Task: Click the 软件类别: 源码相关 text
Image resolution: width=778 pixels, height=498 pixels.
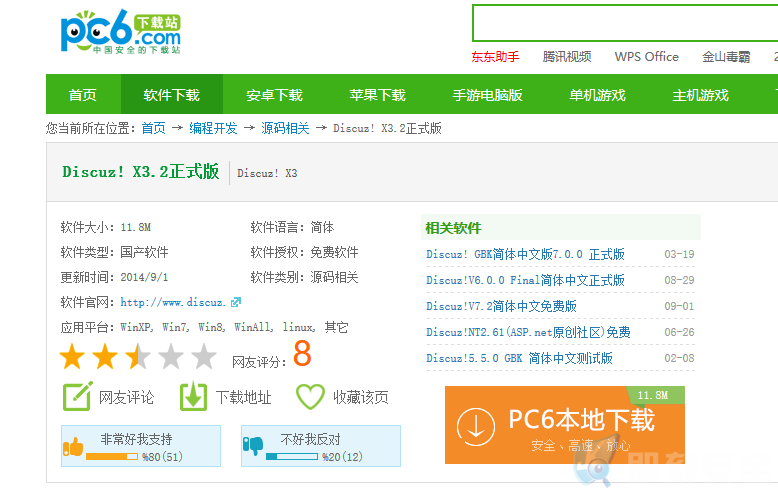Action: (x=304, y=277)
